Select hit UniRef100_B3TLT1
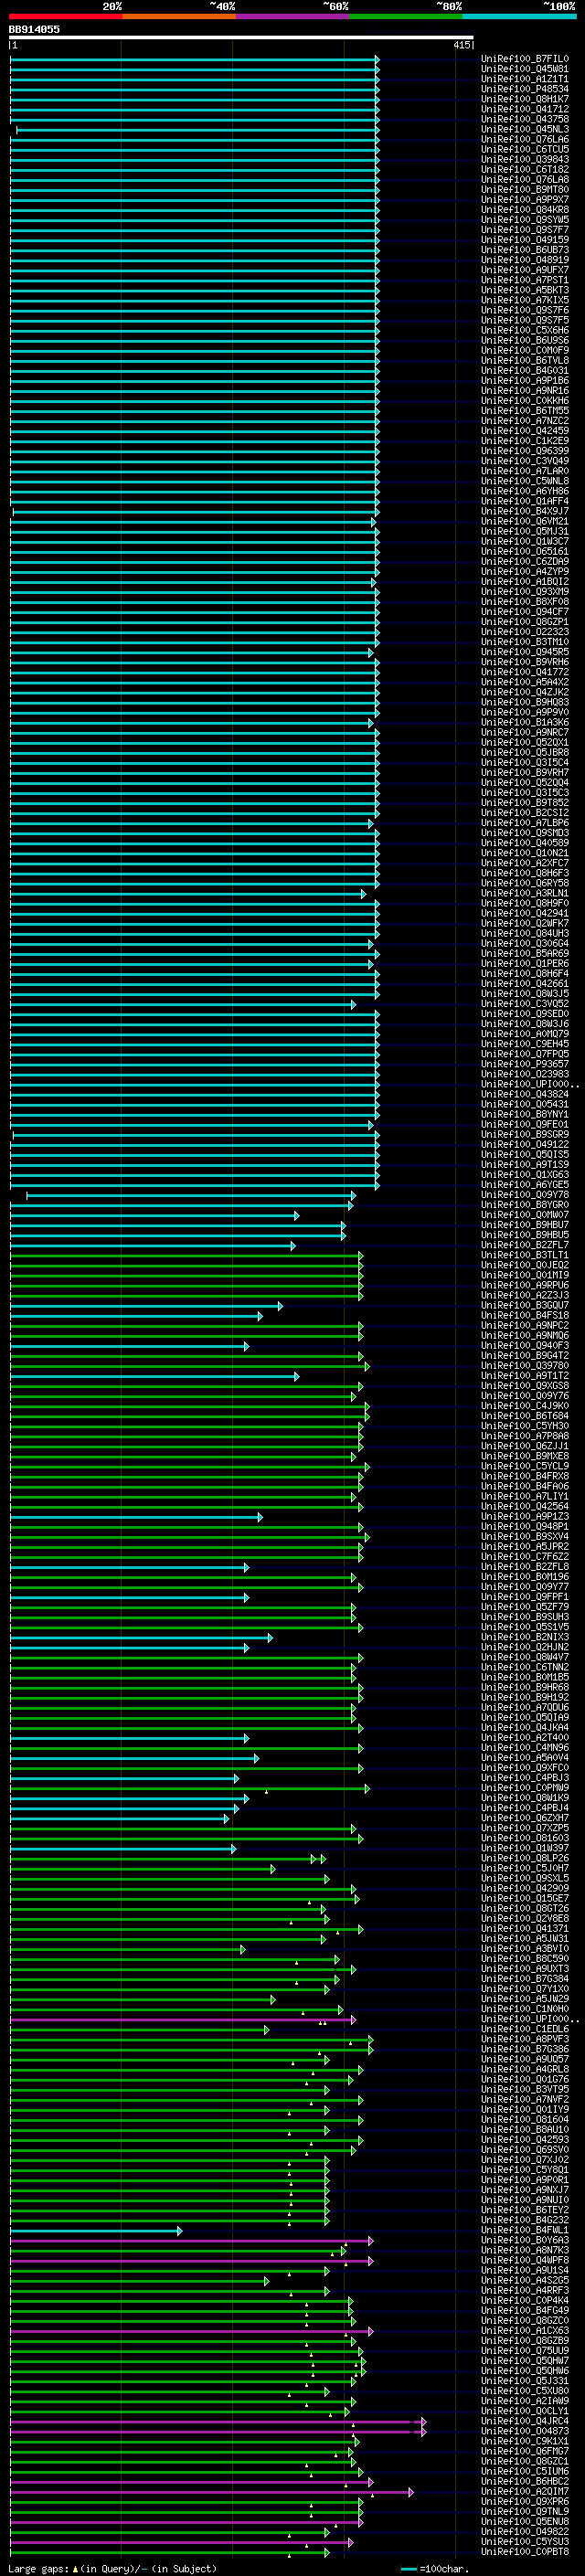The width and height of the screenshot is (585, 2576). (524, 1255)
